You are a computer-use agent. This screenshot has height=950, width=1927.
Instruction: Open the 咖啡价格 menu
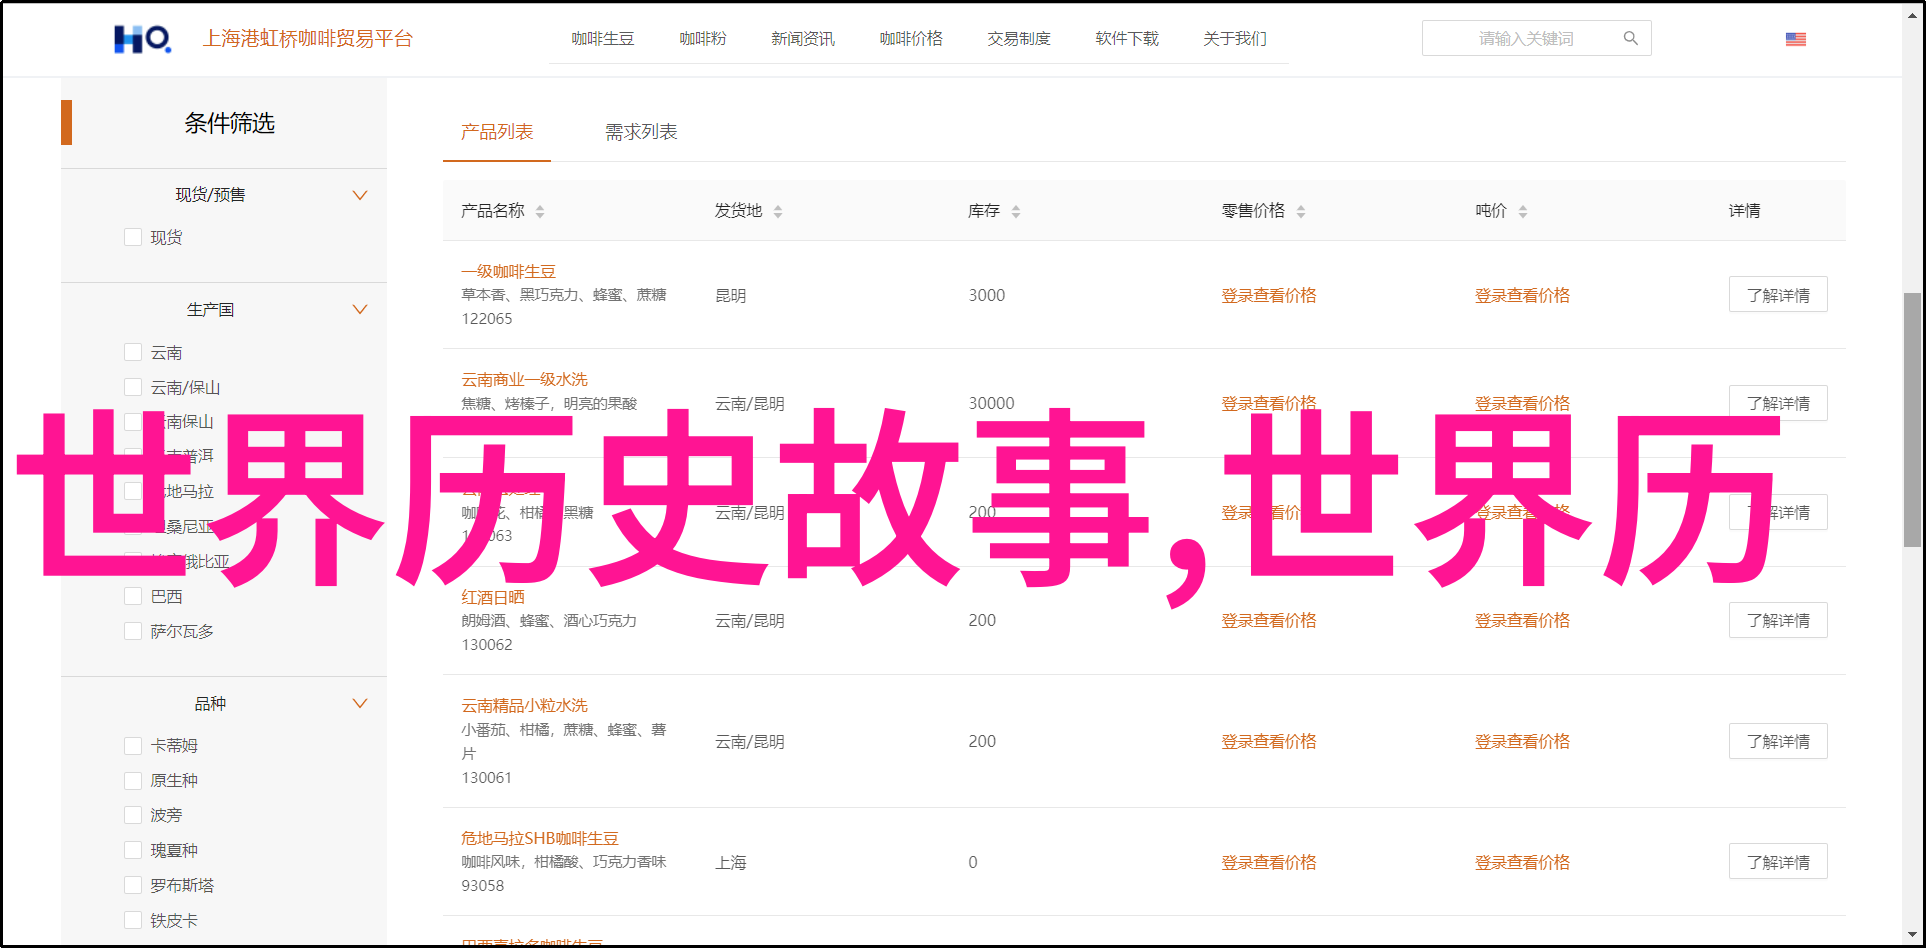pos(911,38)
